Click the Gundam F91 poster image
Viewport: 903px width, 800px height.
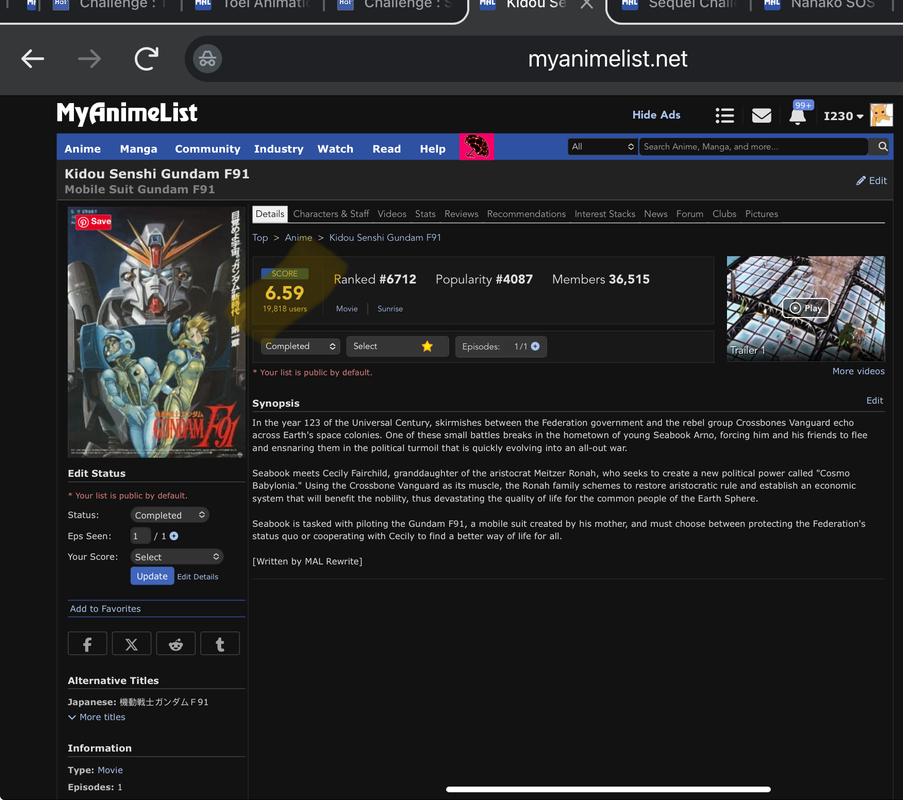point(156,332)
